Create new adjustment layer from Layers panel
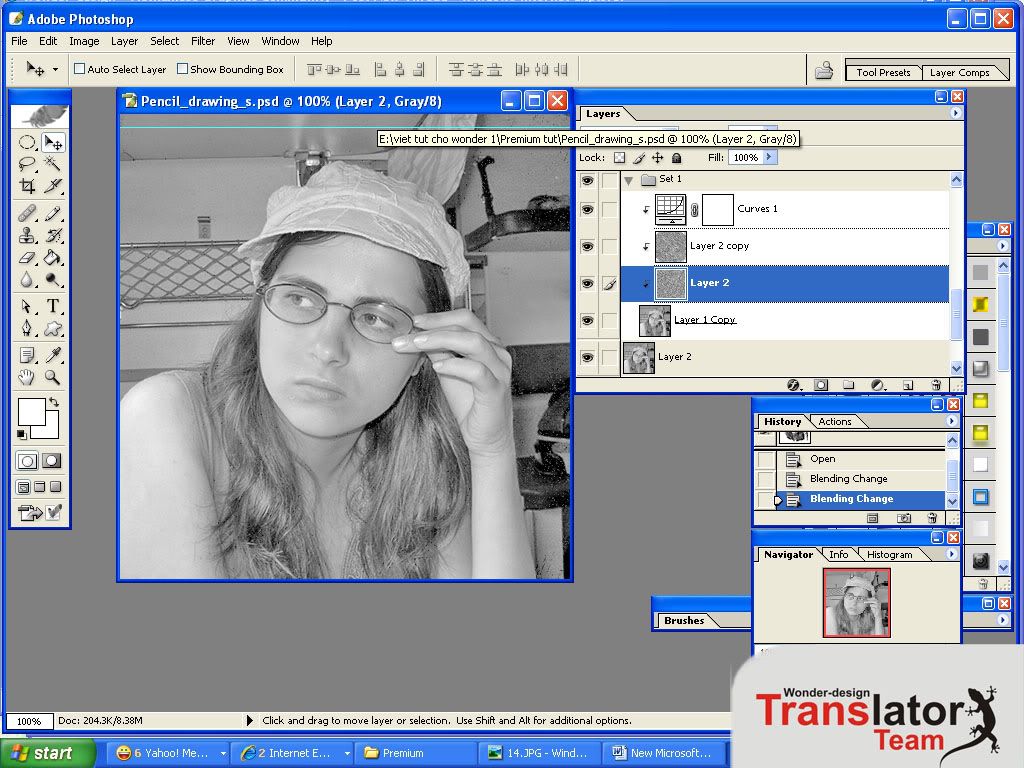Image resolution: width=1024 pixels, height=768 pixels. [x=878, y=385]
